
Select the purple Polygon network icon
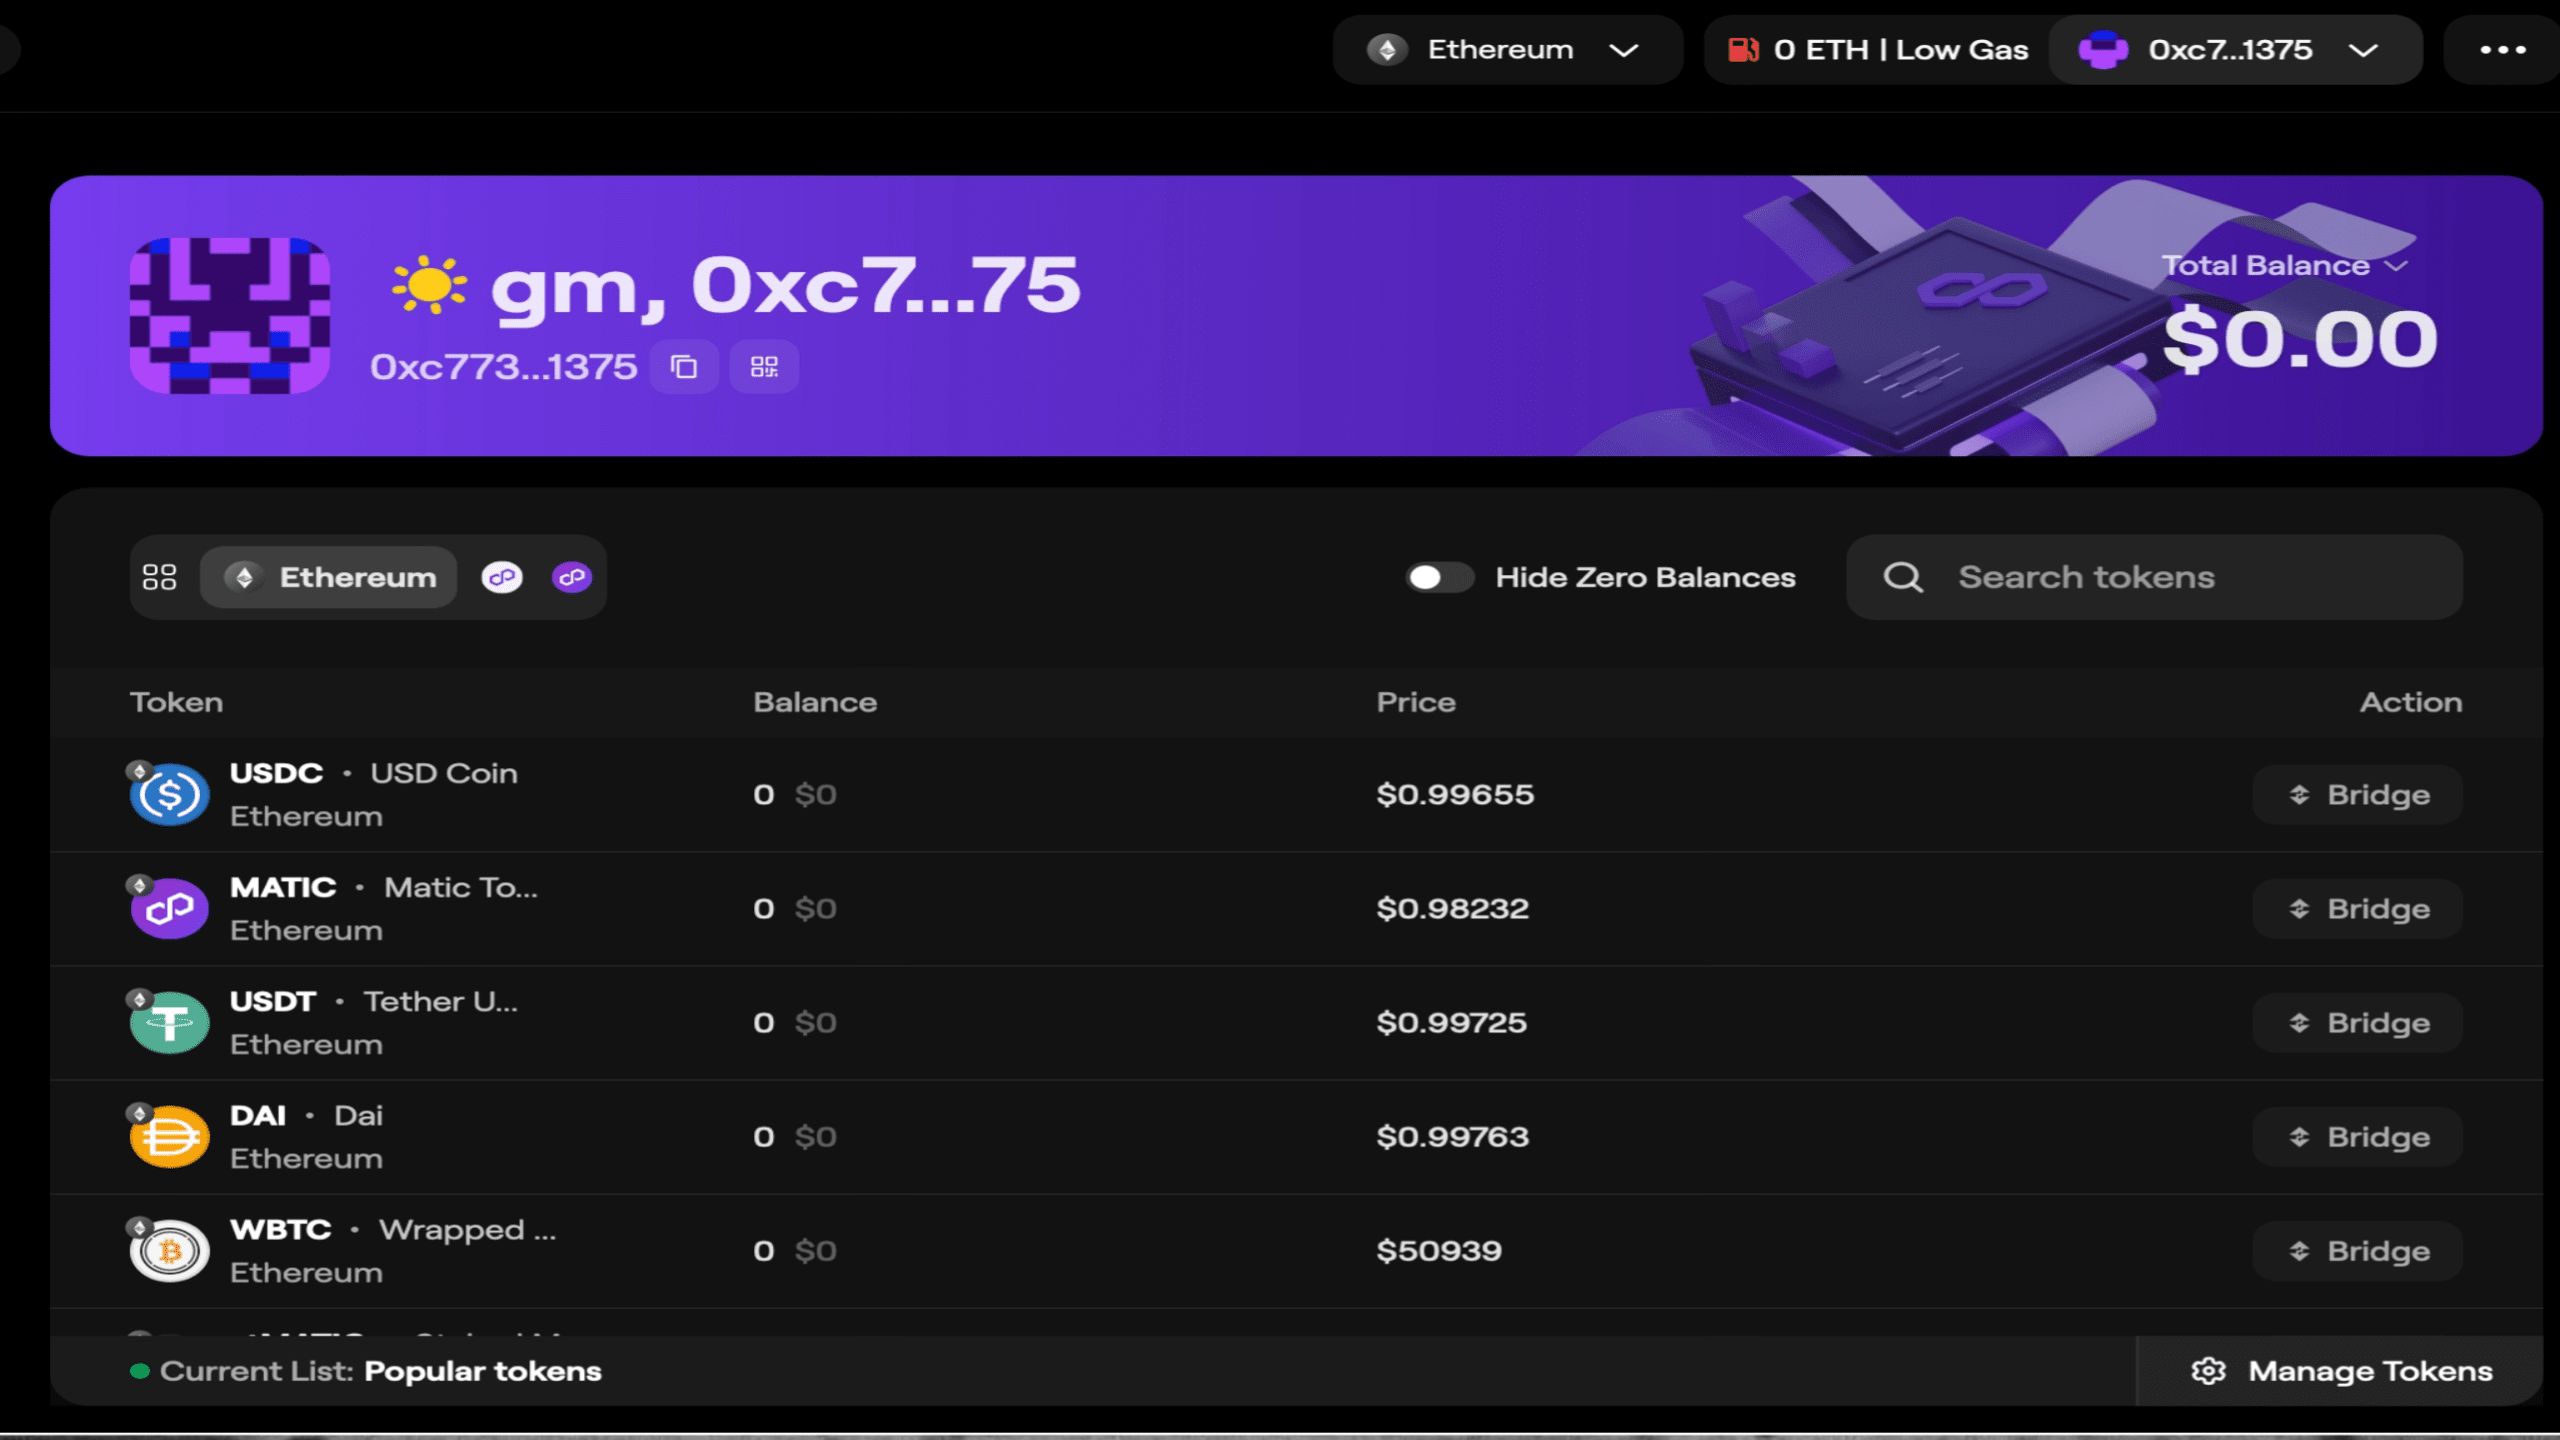(572, 577)
